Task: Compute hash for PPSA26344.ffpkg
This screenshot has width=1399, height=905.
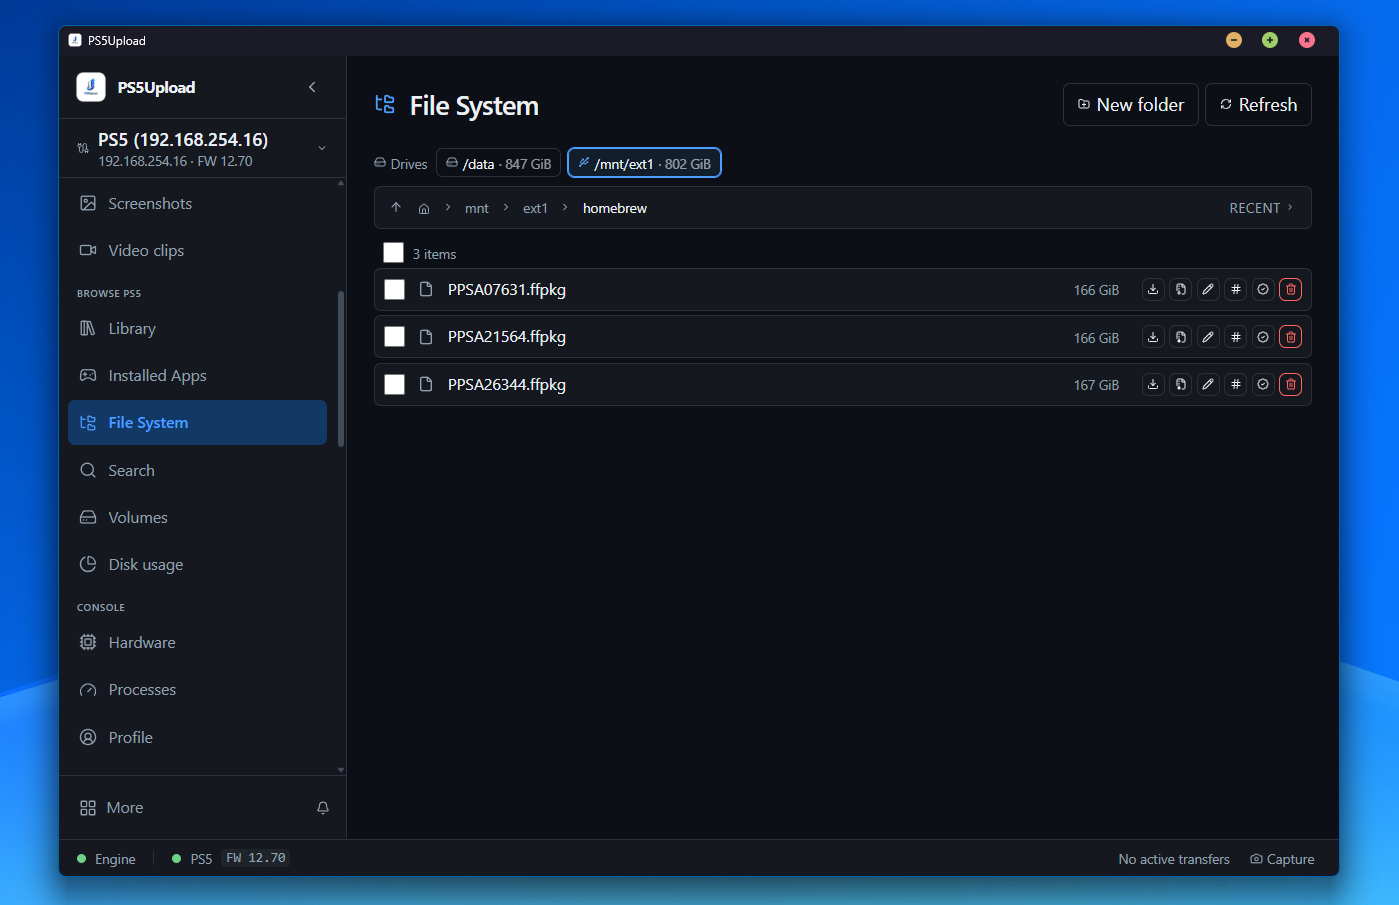Action: [1236, 384]
